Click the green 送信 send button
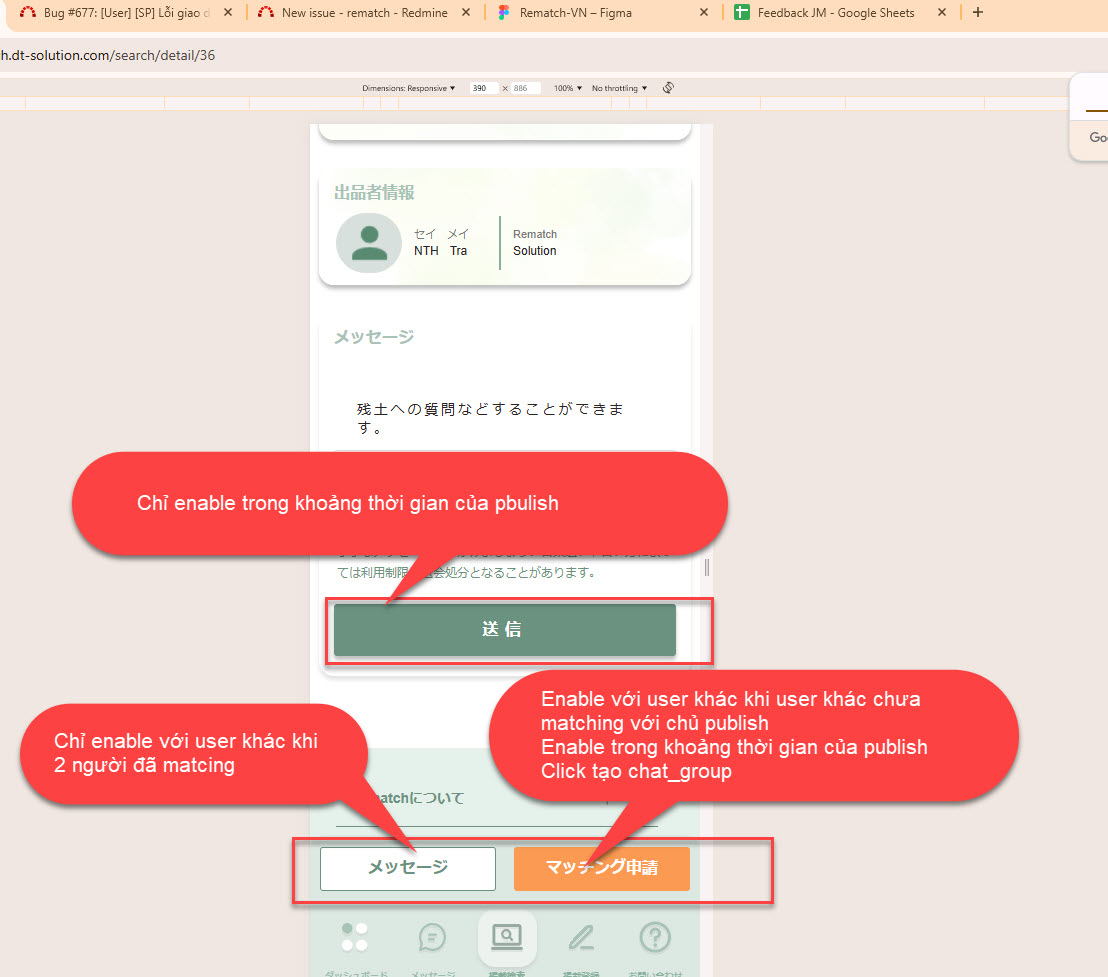 (504, 630)
